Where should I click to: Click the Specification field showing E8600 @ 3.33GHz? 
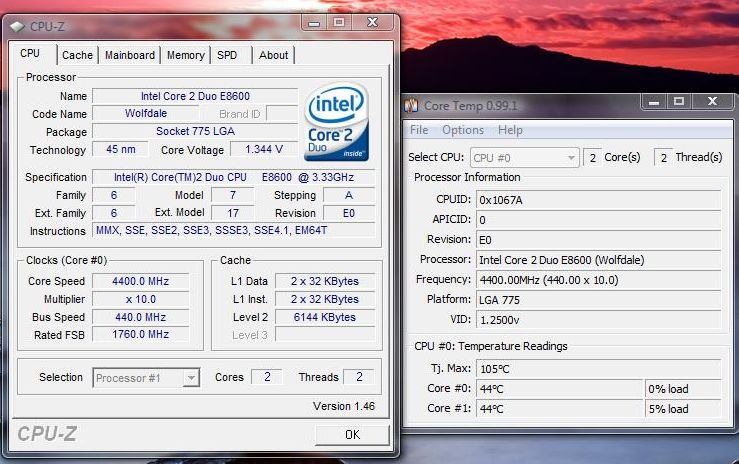tap(234, 177)
